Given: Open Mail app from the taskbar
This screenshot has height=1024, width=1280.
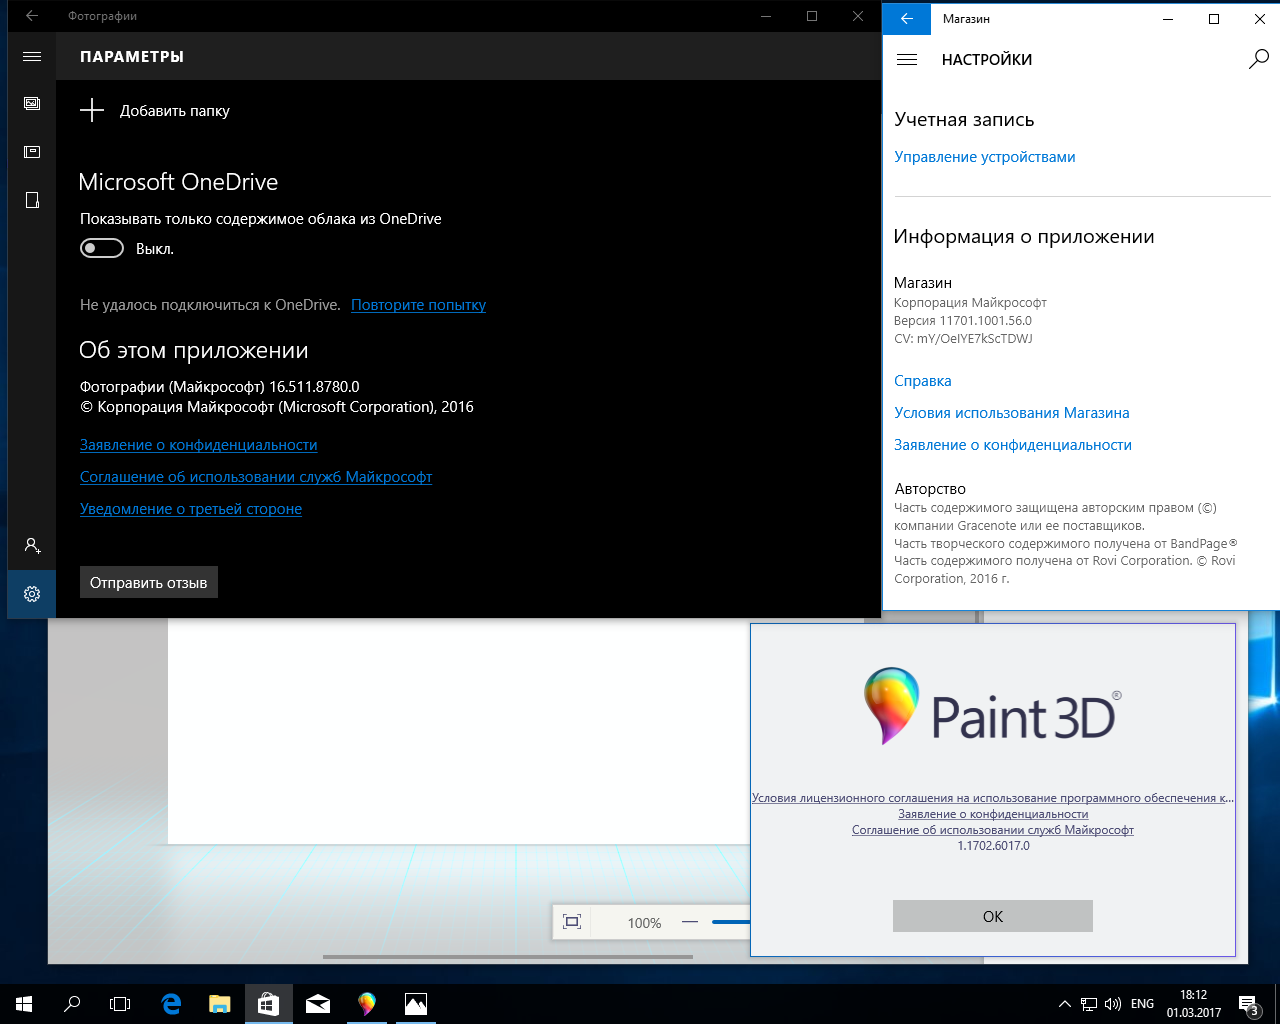Looking at the screenshot, I should (x=318, y=1004).
